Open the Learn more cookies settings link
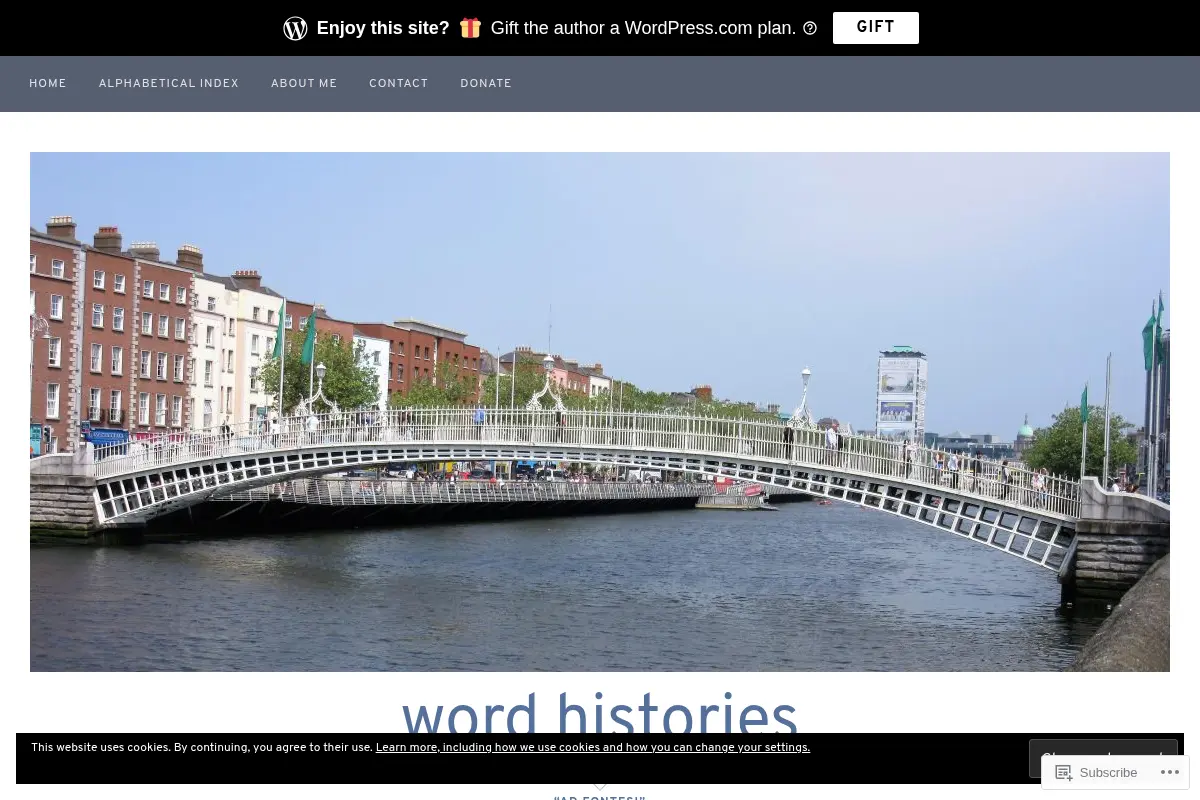The height and width of the screenshot is (800, 1200). tap(593, 748)
